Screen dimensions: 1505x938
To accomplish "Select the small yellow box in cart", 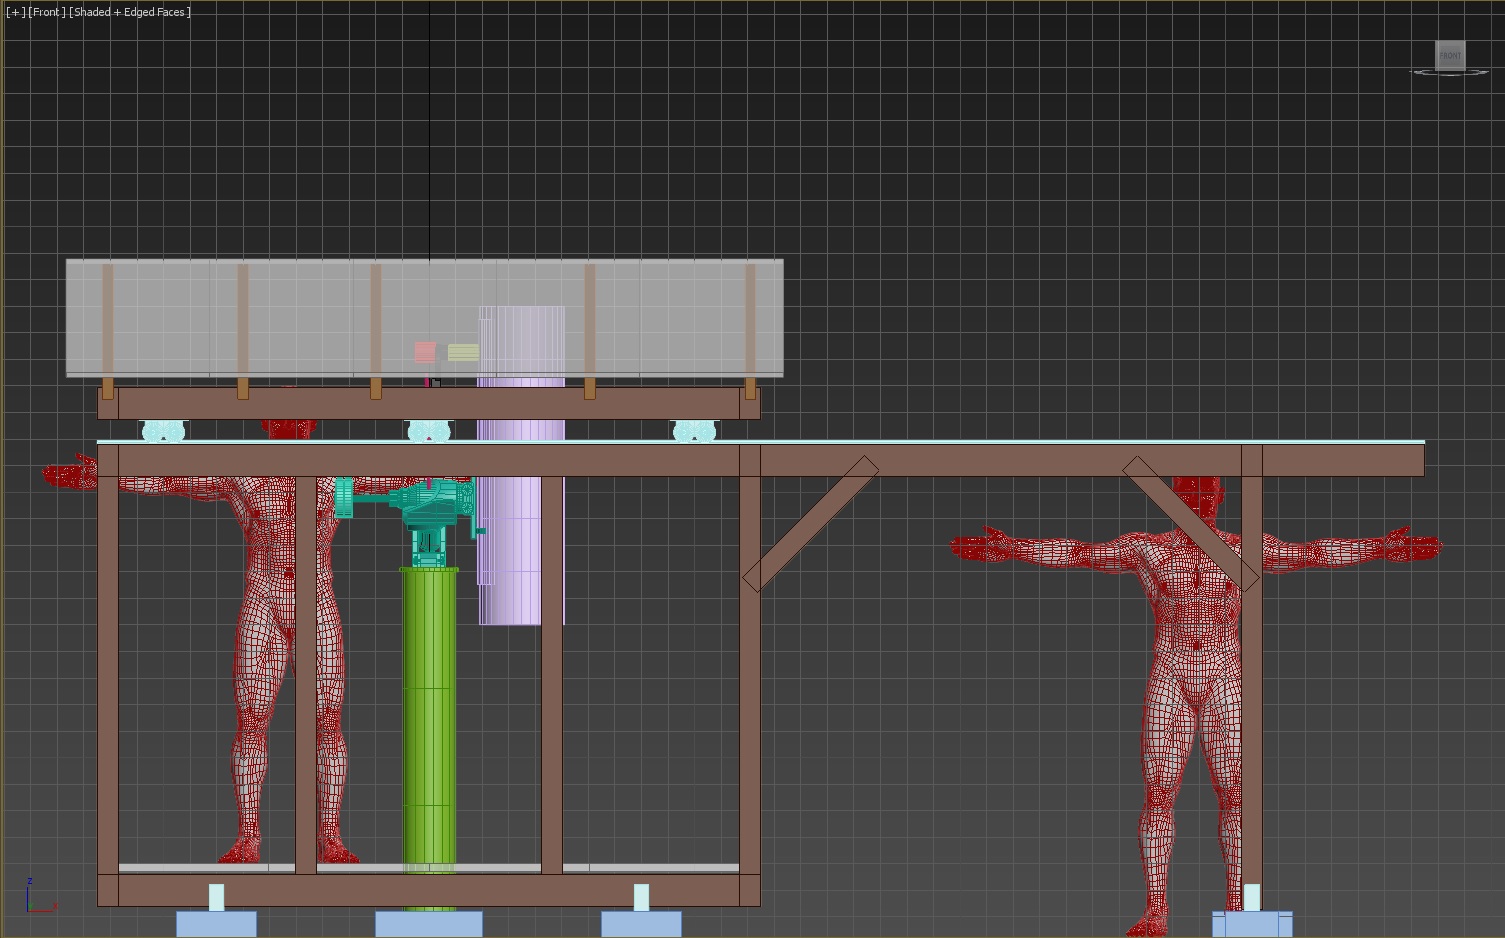I will click(463, 352).
